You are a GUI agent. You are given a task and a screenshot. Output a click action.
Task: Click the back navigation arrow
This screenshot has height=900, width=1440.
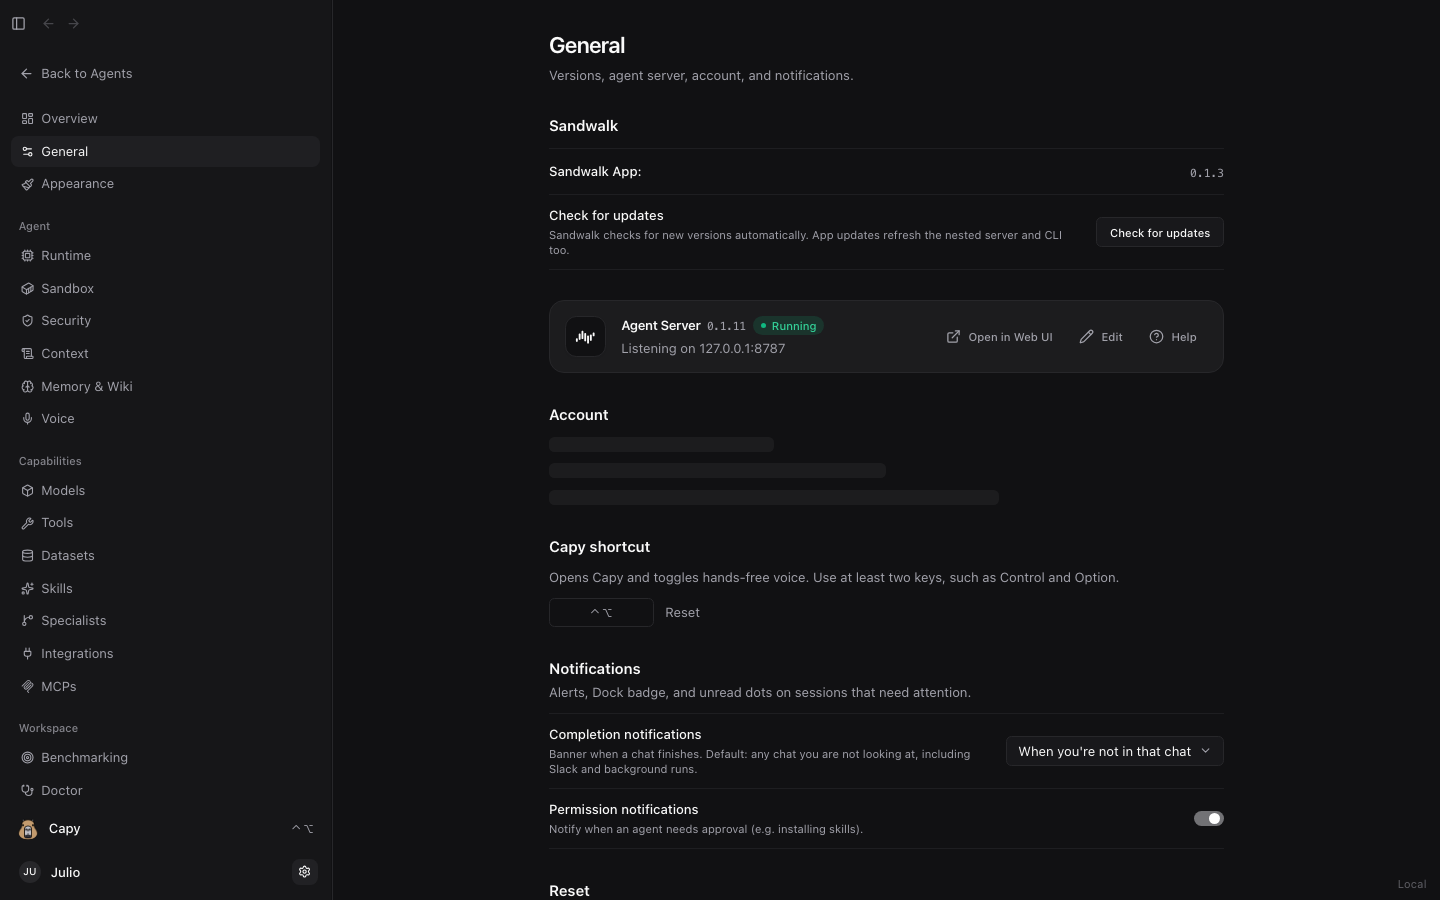(x=48, y=24)
